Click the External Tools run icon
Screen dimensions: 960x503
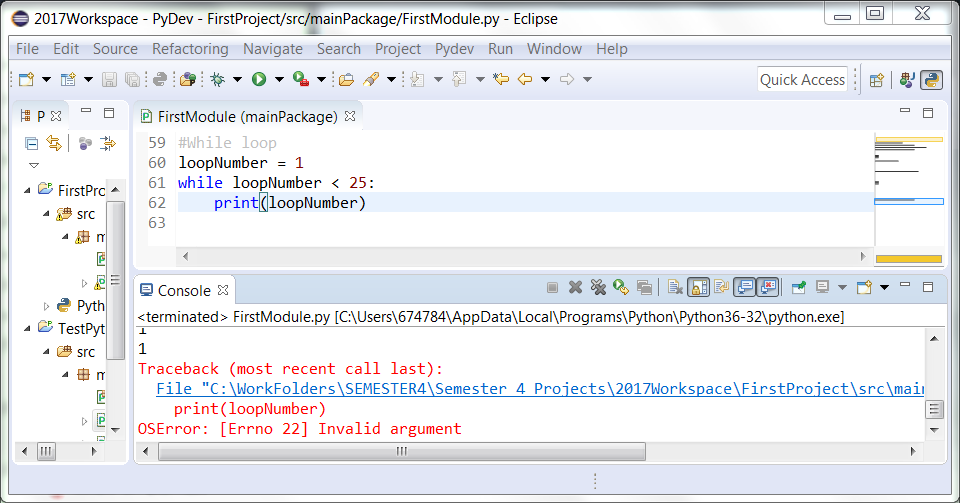coord(301,79)
